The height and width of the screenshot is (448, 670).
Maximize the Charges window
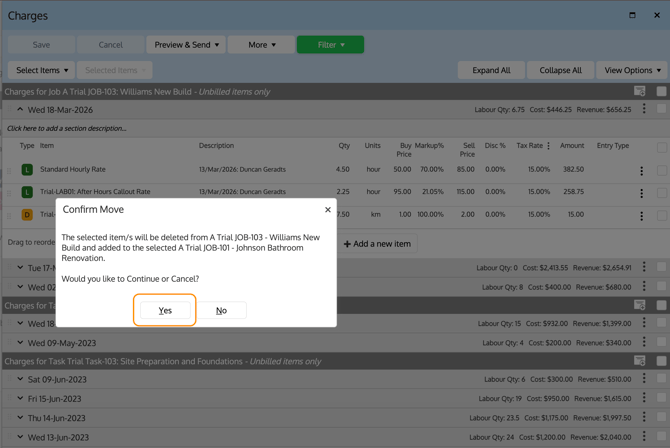(x=632, y=15)
